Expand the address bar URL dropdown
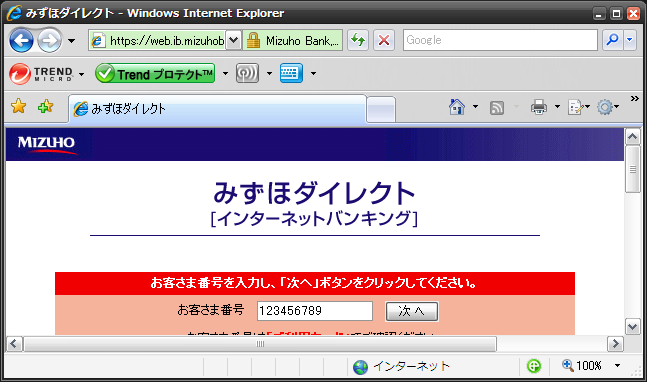 click(x=233, y=40)
